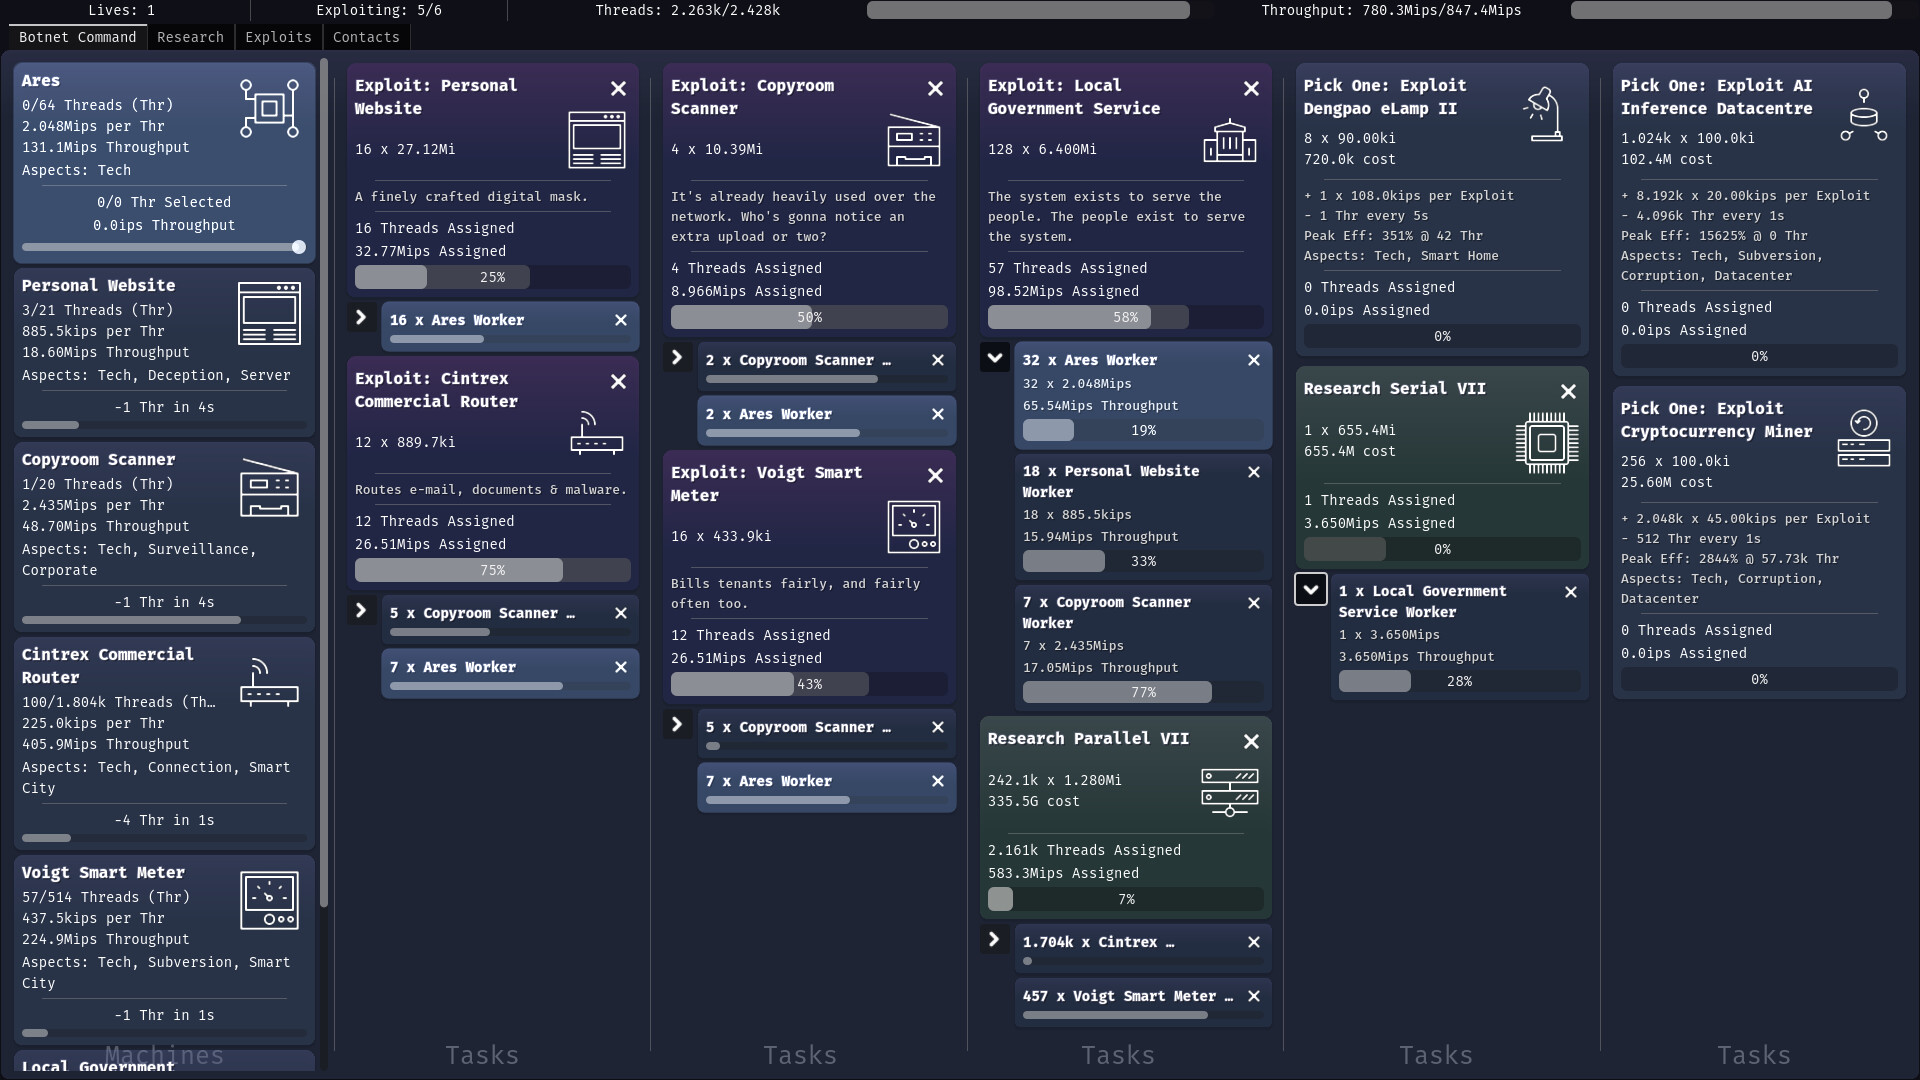Click the Cryptocurrency Miner icon
The height and width of the screenshot is (1080, 1920).
click(x=1863, y=438)
